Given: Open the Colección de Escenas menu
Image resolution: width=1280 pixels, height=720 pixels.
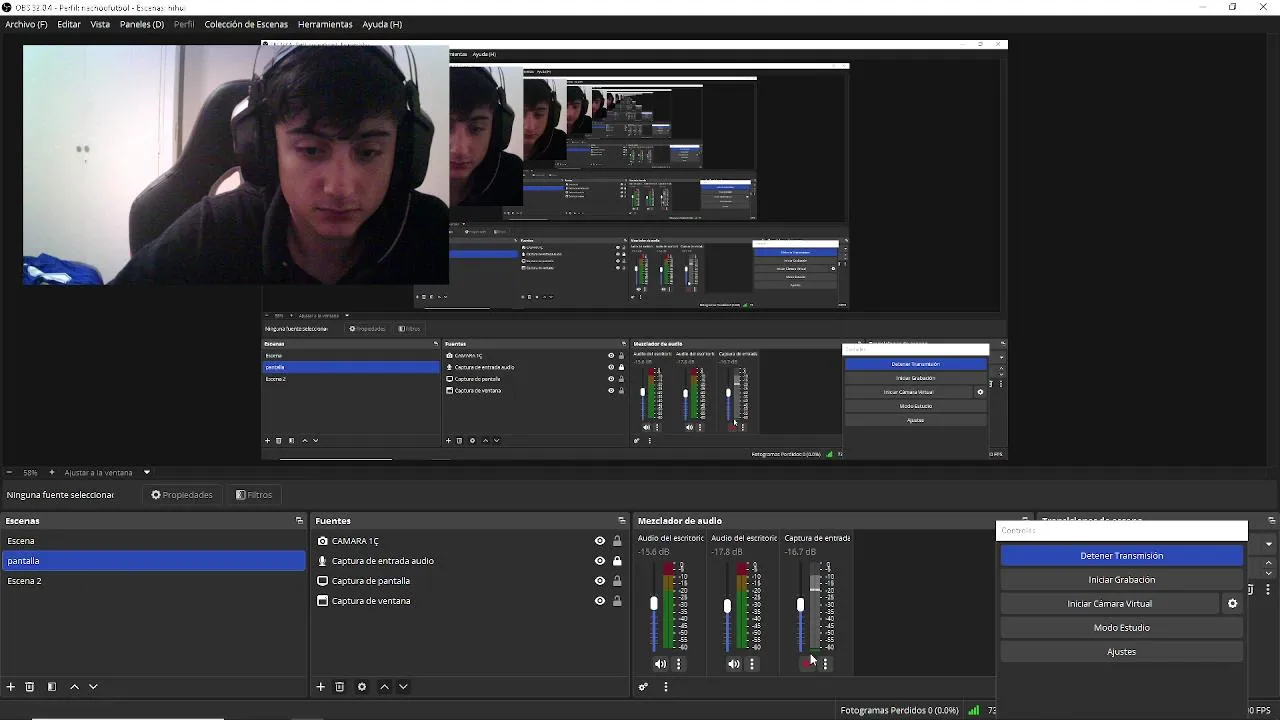Looking at the screenshot, I should [x=246, y=24].
